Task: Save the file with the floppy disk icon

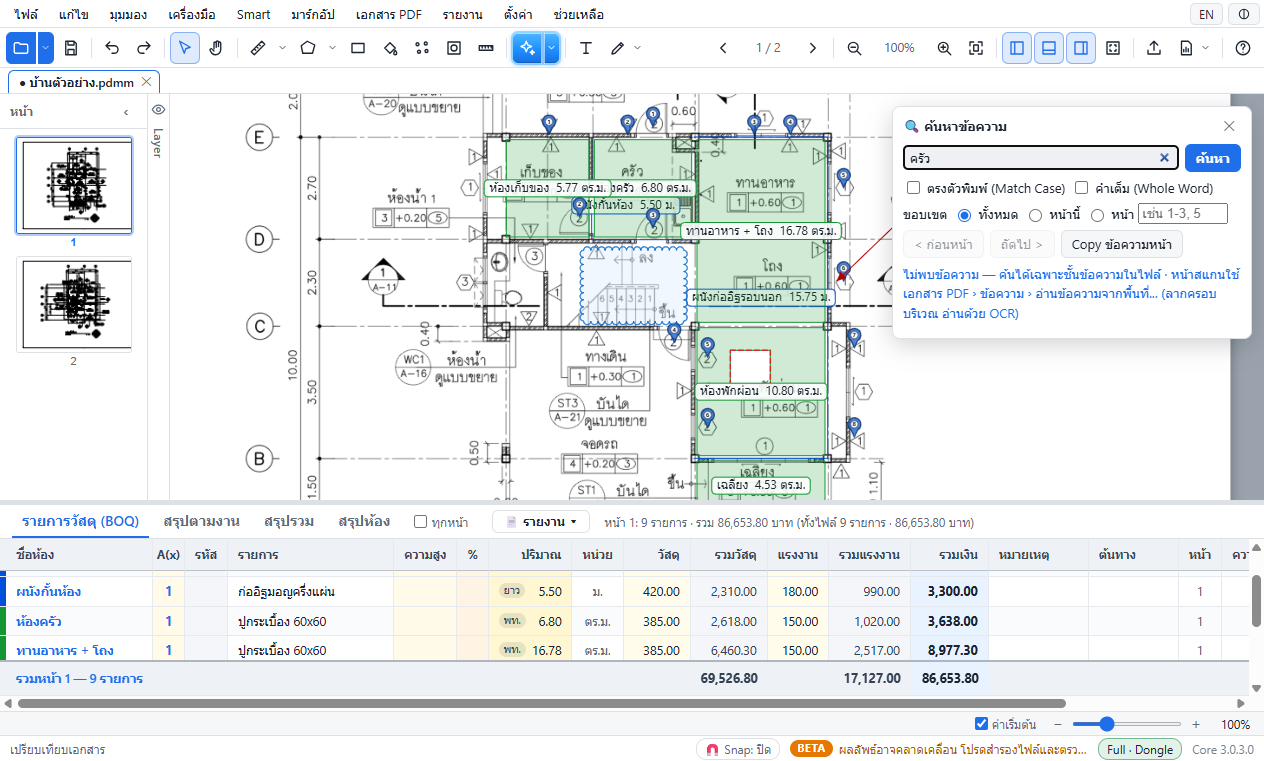Action: coord(71,48)
